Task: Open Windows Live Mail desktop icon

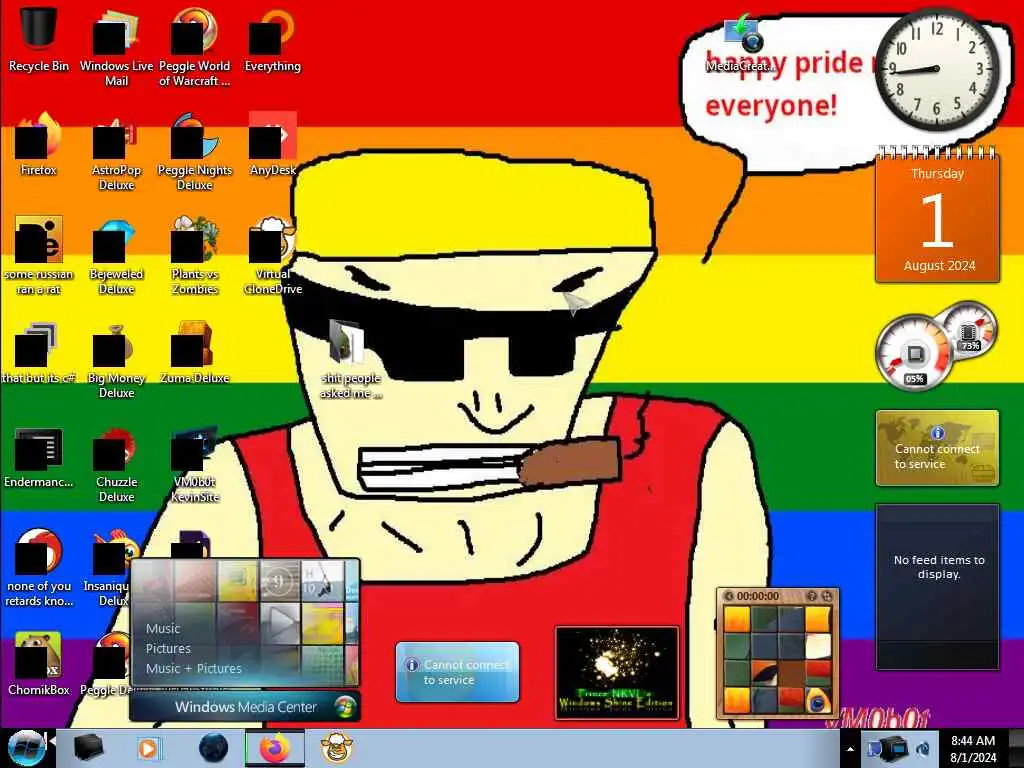Action: click(x=116, y=46)
